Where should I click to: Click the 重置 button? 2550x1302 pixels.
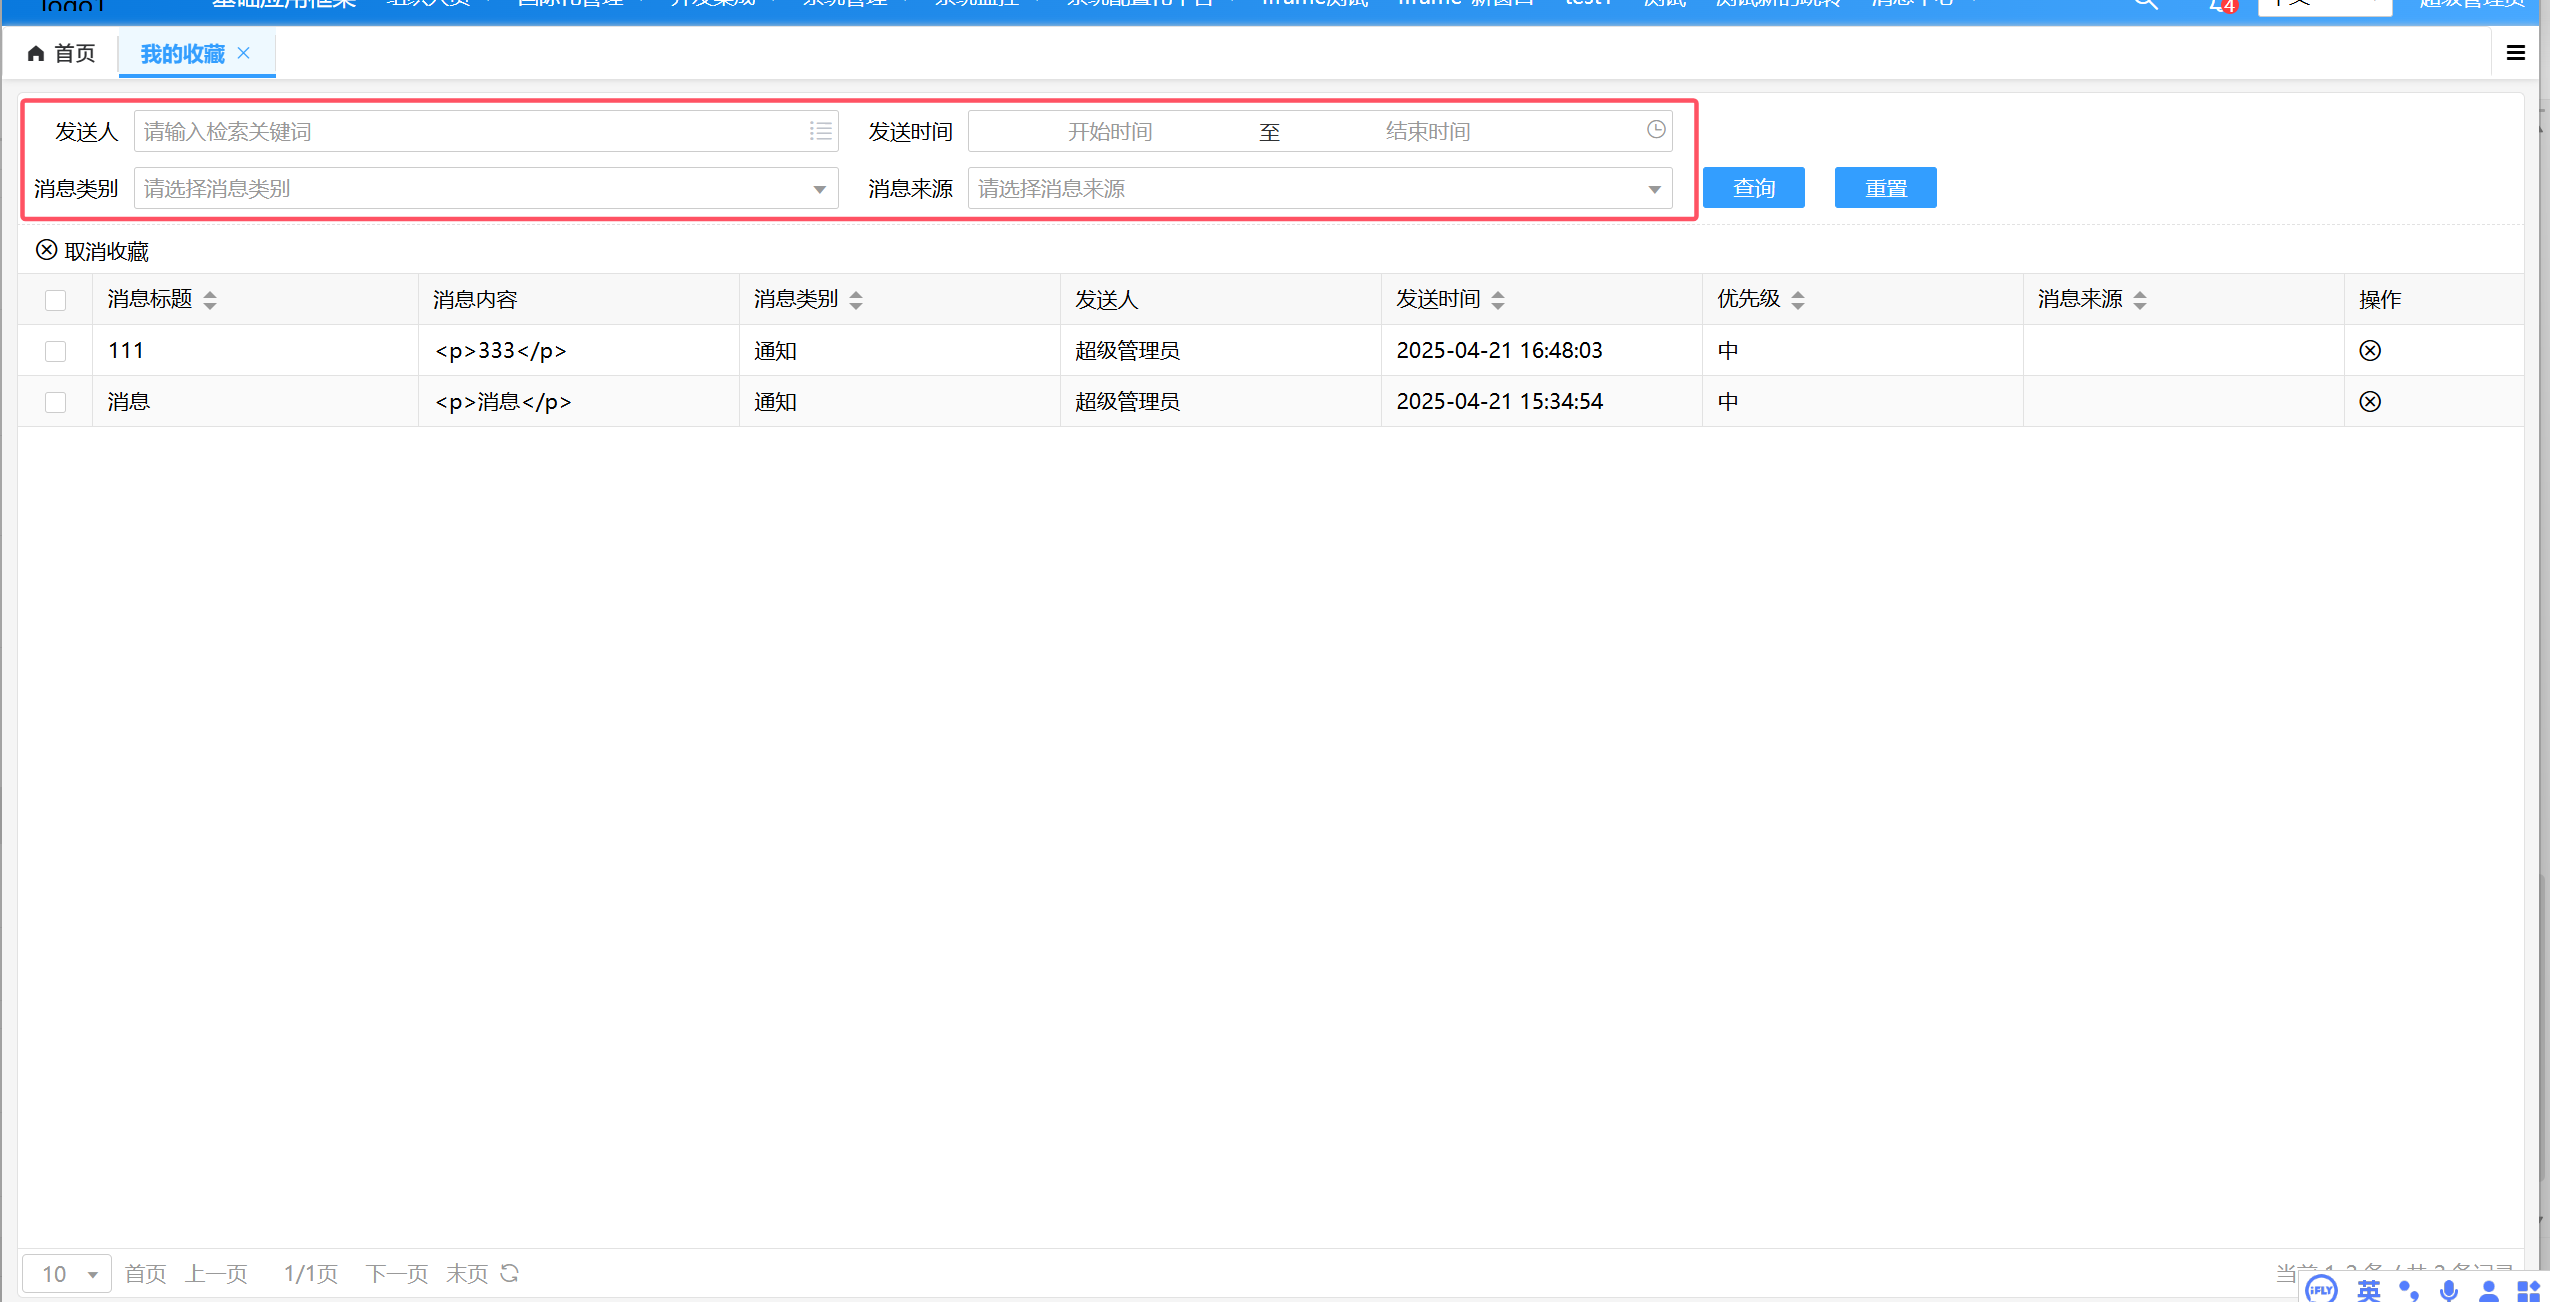1885,188
